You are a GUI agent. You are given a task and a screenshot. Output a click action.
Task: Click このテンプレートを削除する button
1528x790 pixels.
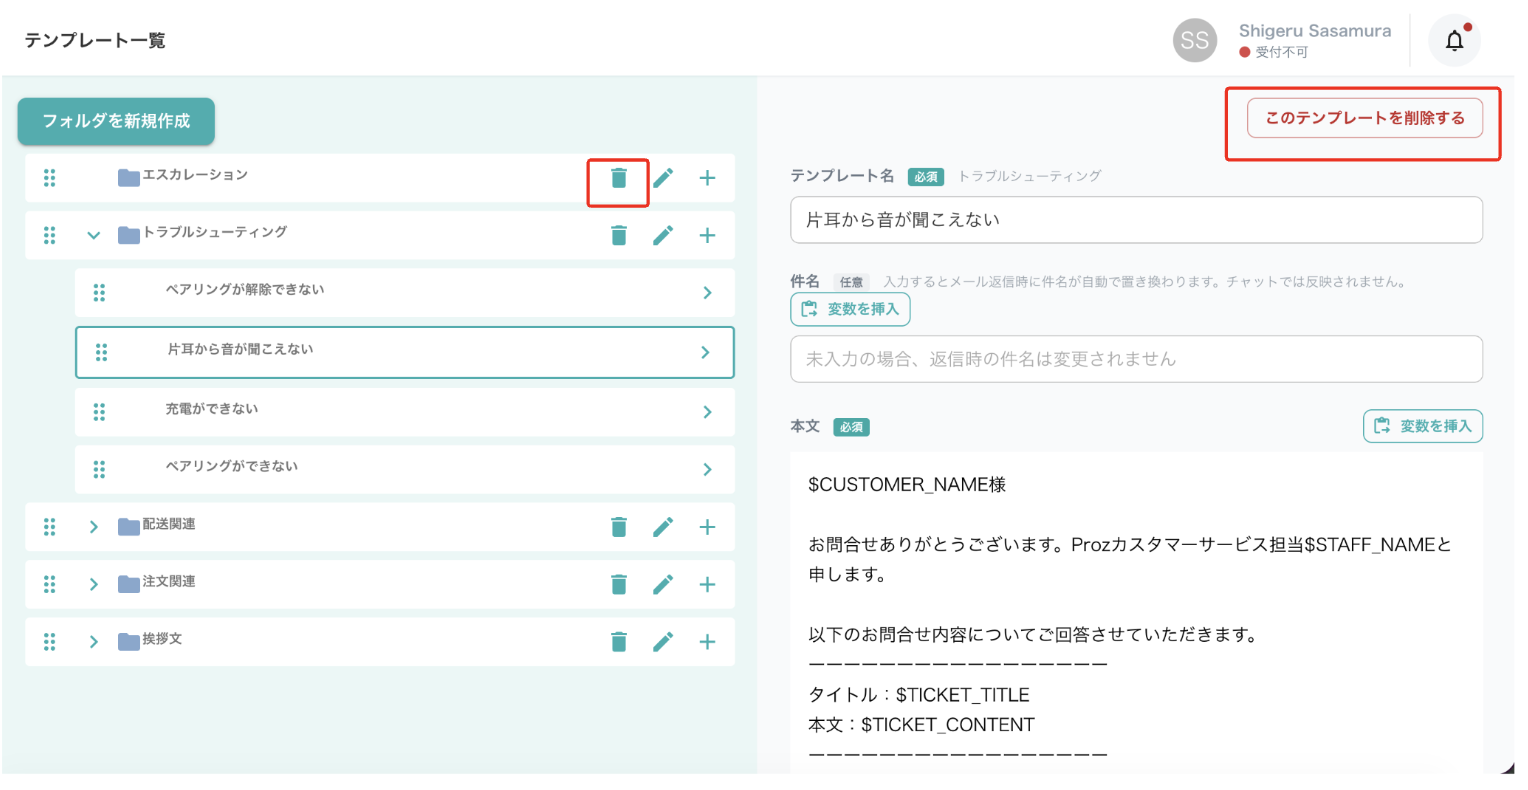[1365, 118]
